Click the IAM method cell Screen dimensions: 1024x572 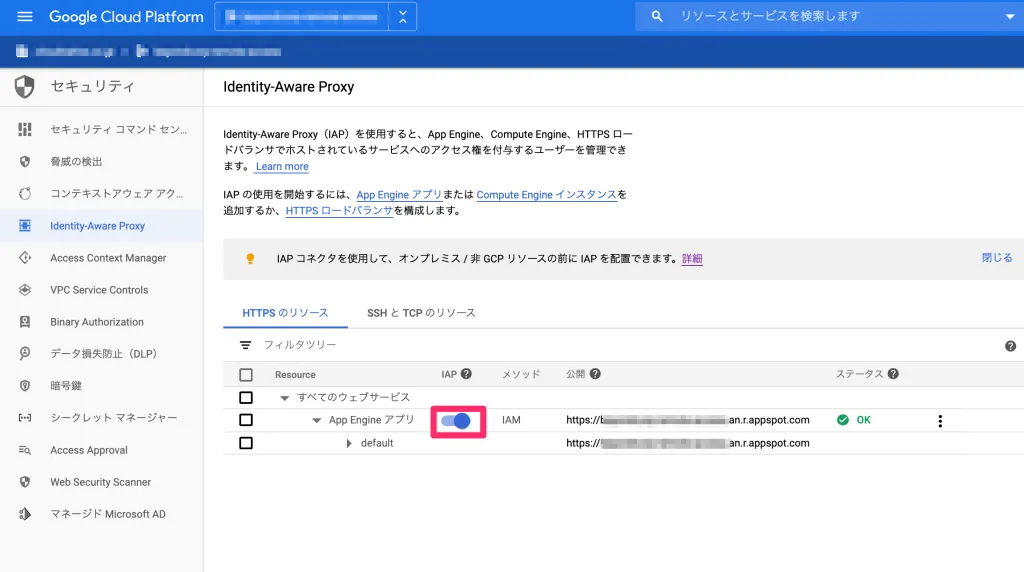point(511,420)
